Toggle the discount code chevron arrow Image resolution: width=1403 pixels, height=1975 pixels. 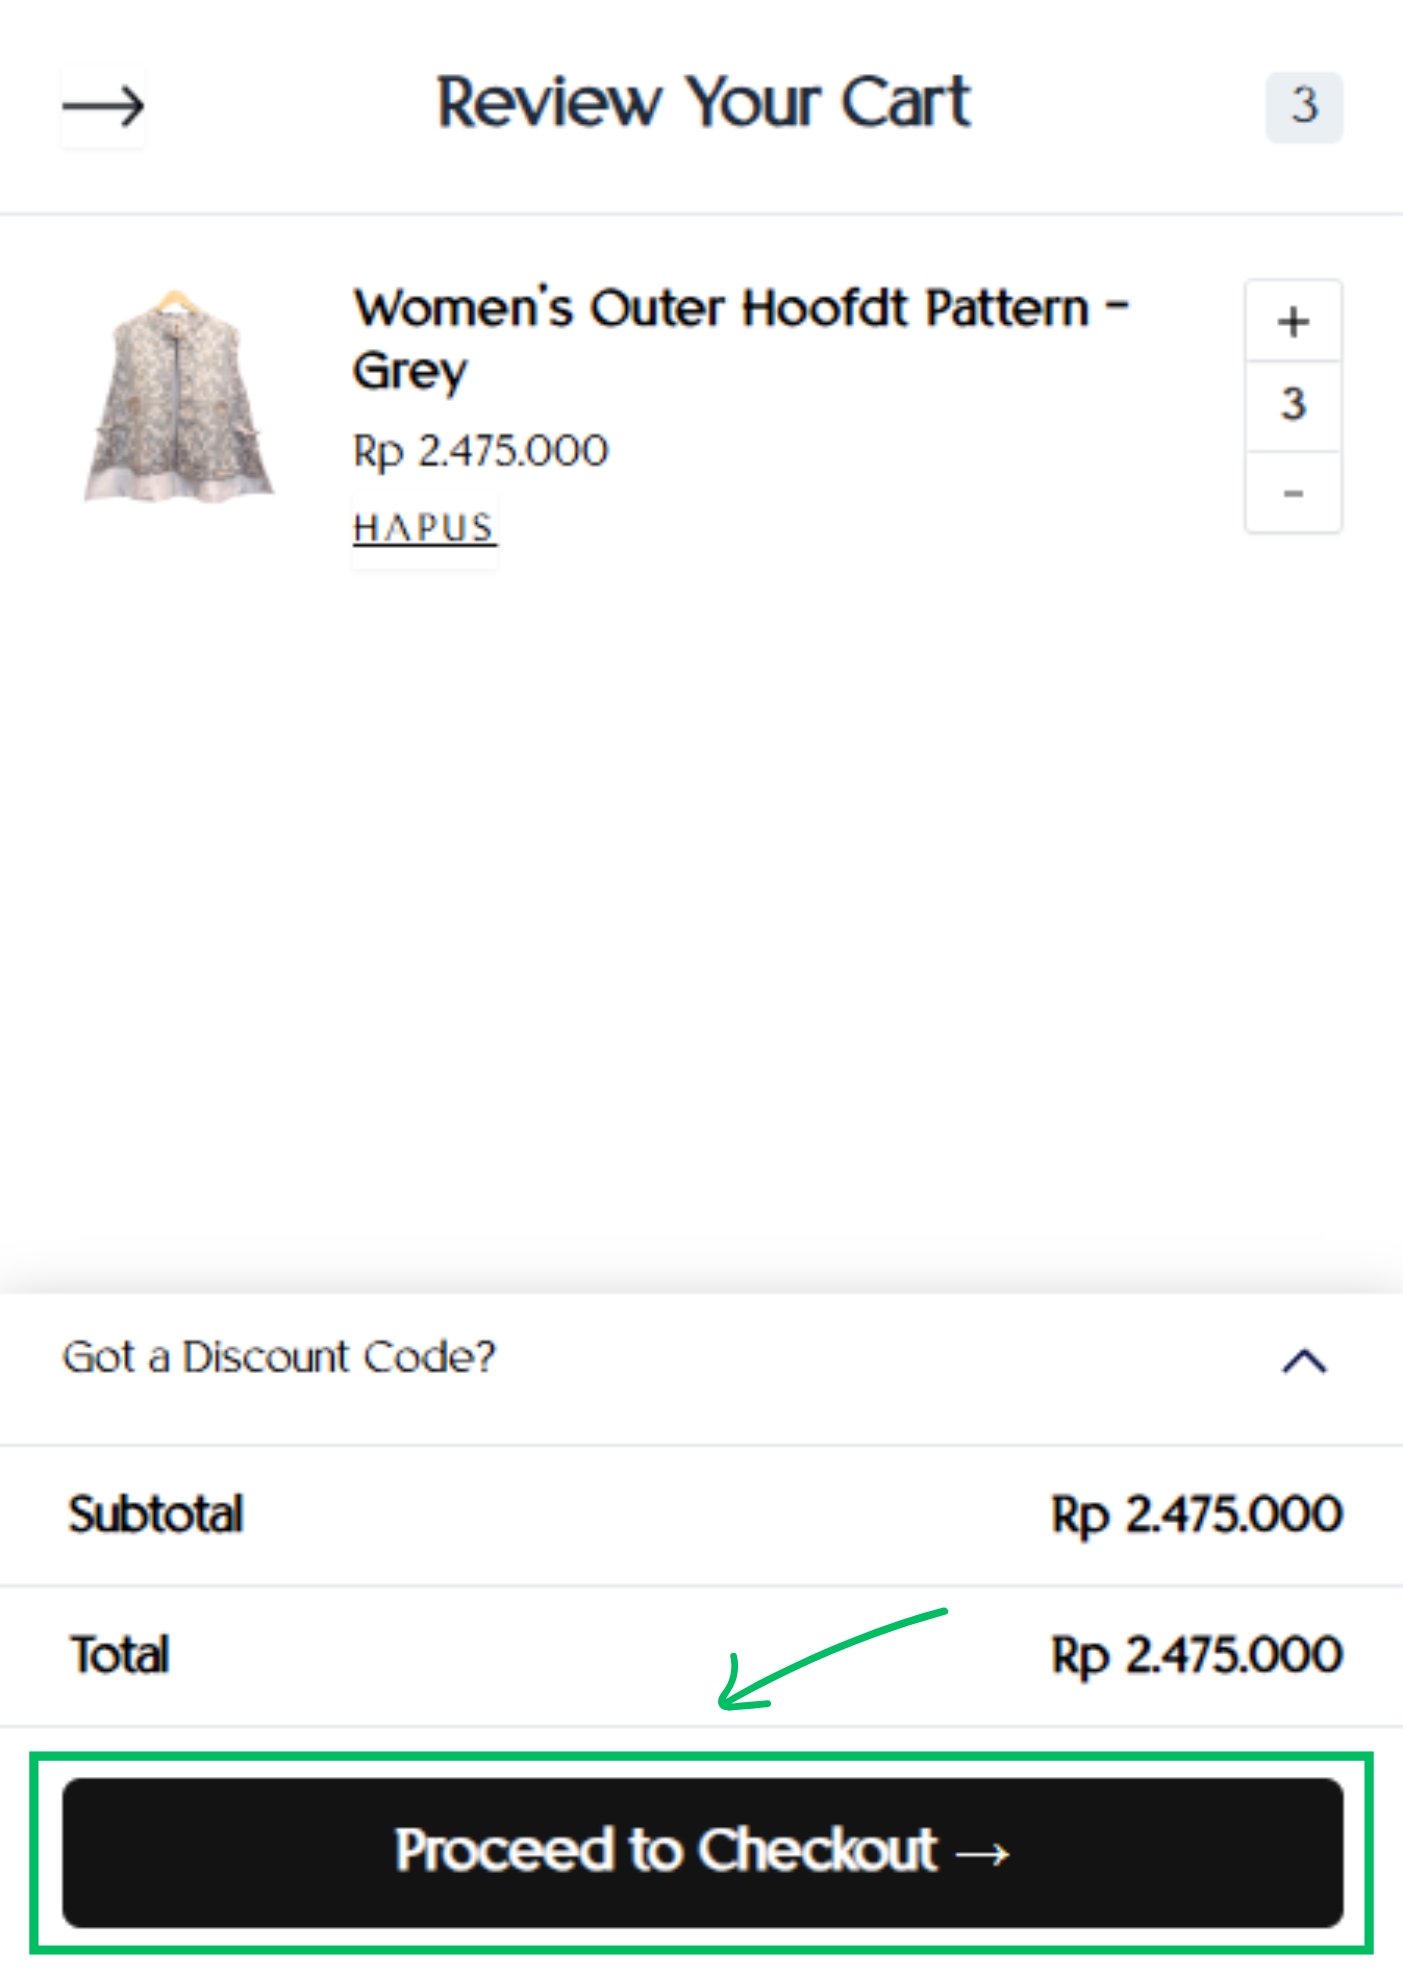pyautogui.click(x=1304, y=1361)
